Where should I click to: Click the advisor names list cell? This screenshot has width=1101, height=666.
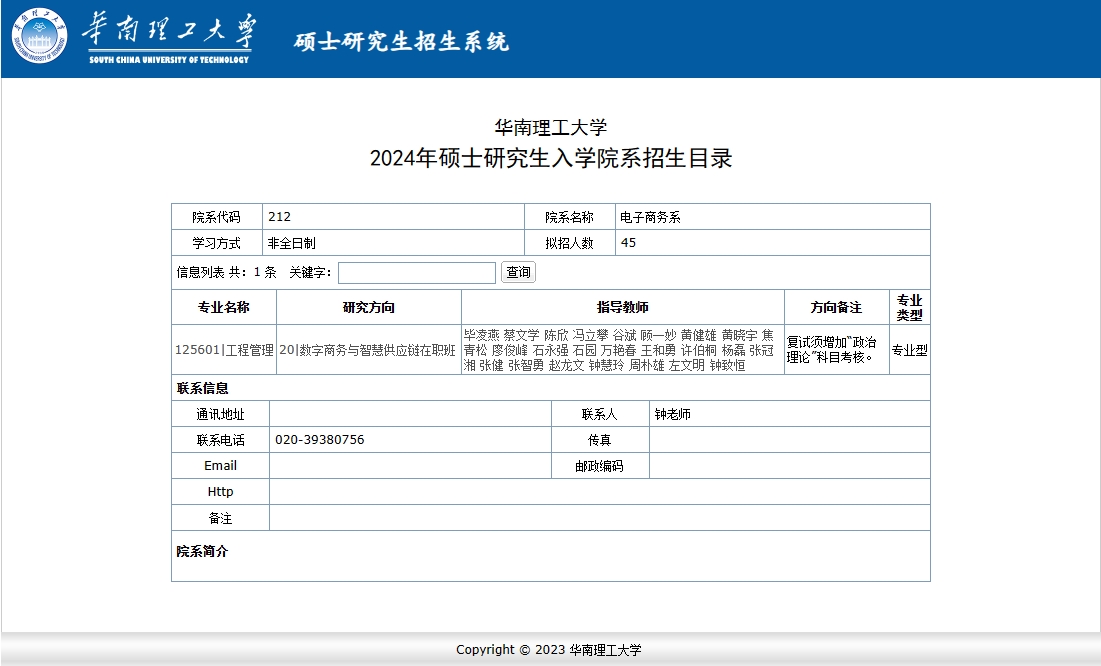point(623,350)
